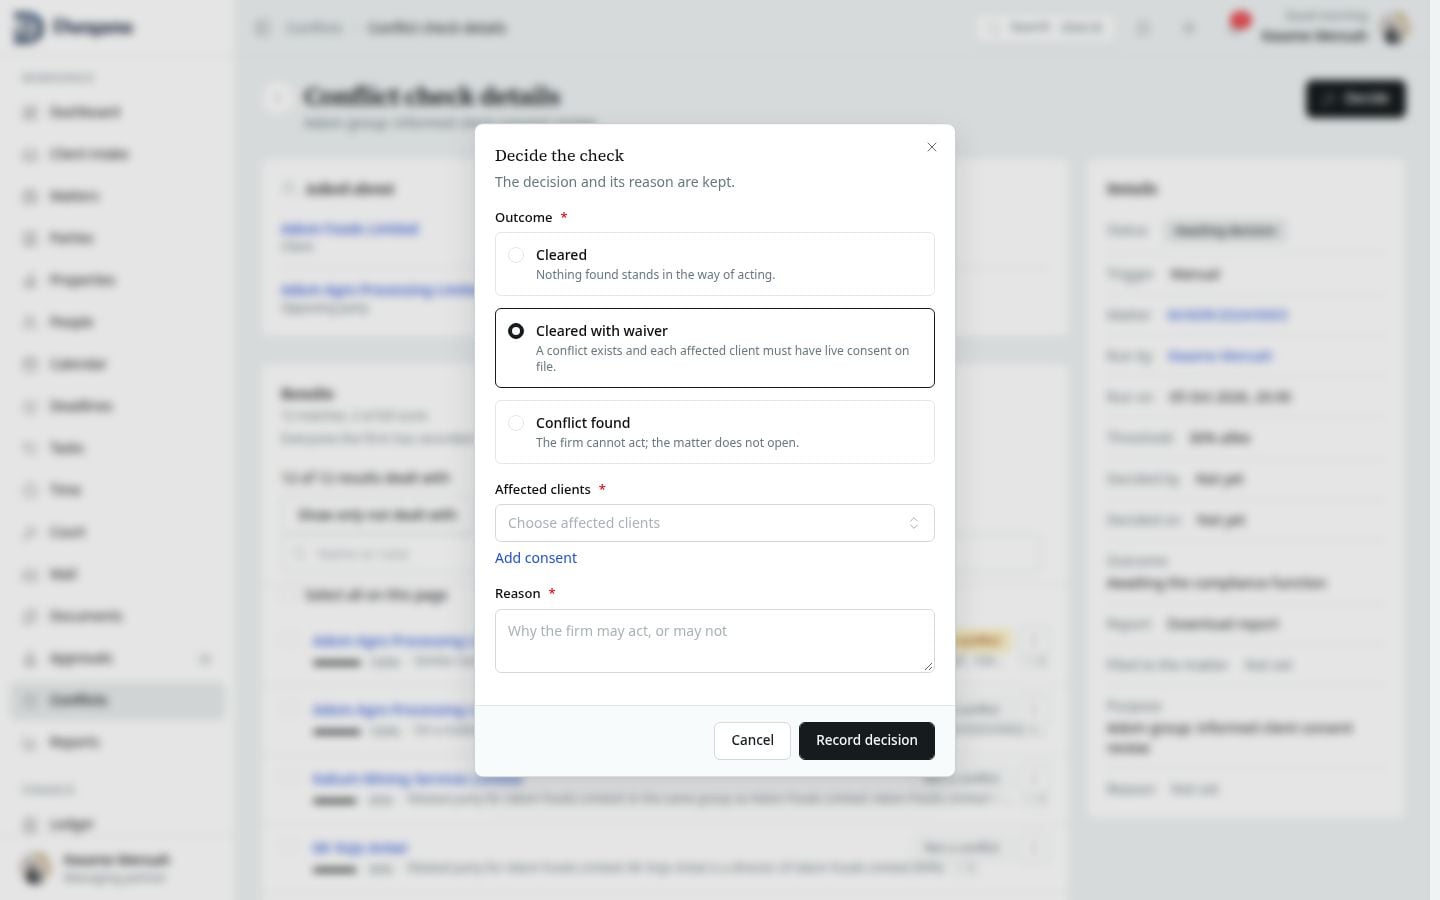The image size is (1440, 900).
Task: Click the user profile avatar in sidebar footer
Action: point(36,868)
